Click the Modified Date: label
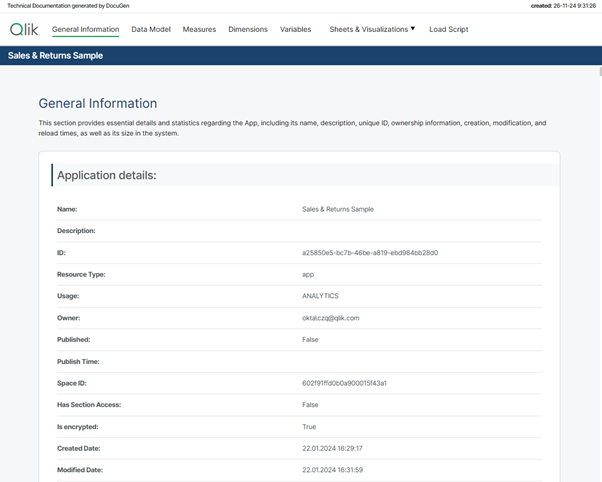Viewport: 602px width, 482px height. coord(80,470)
